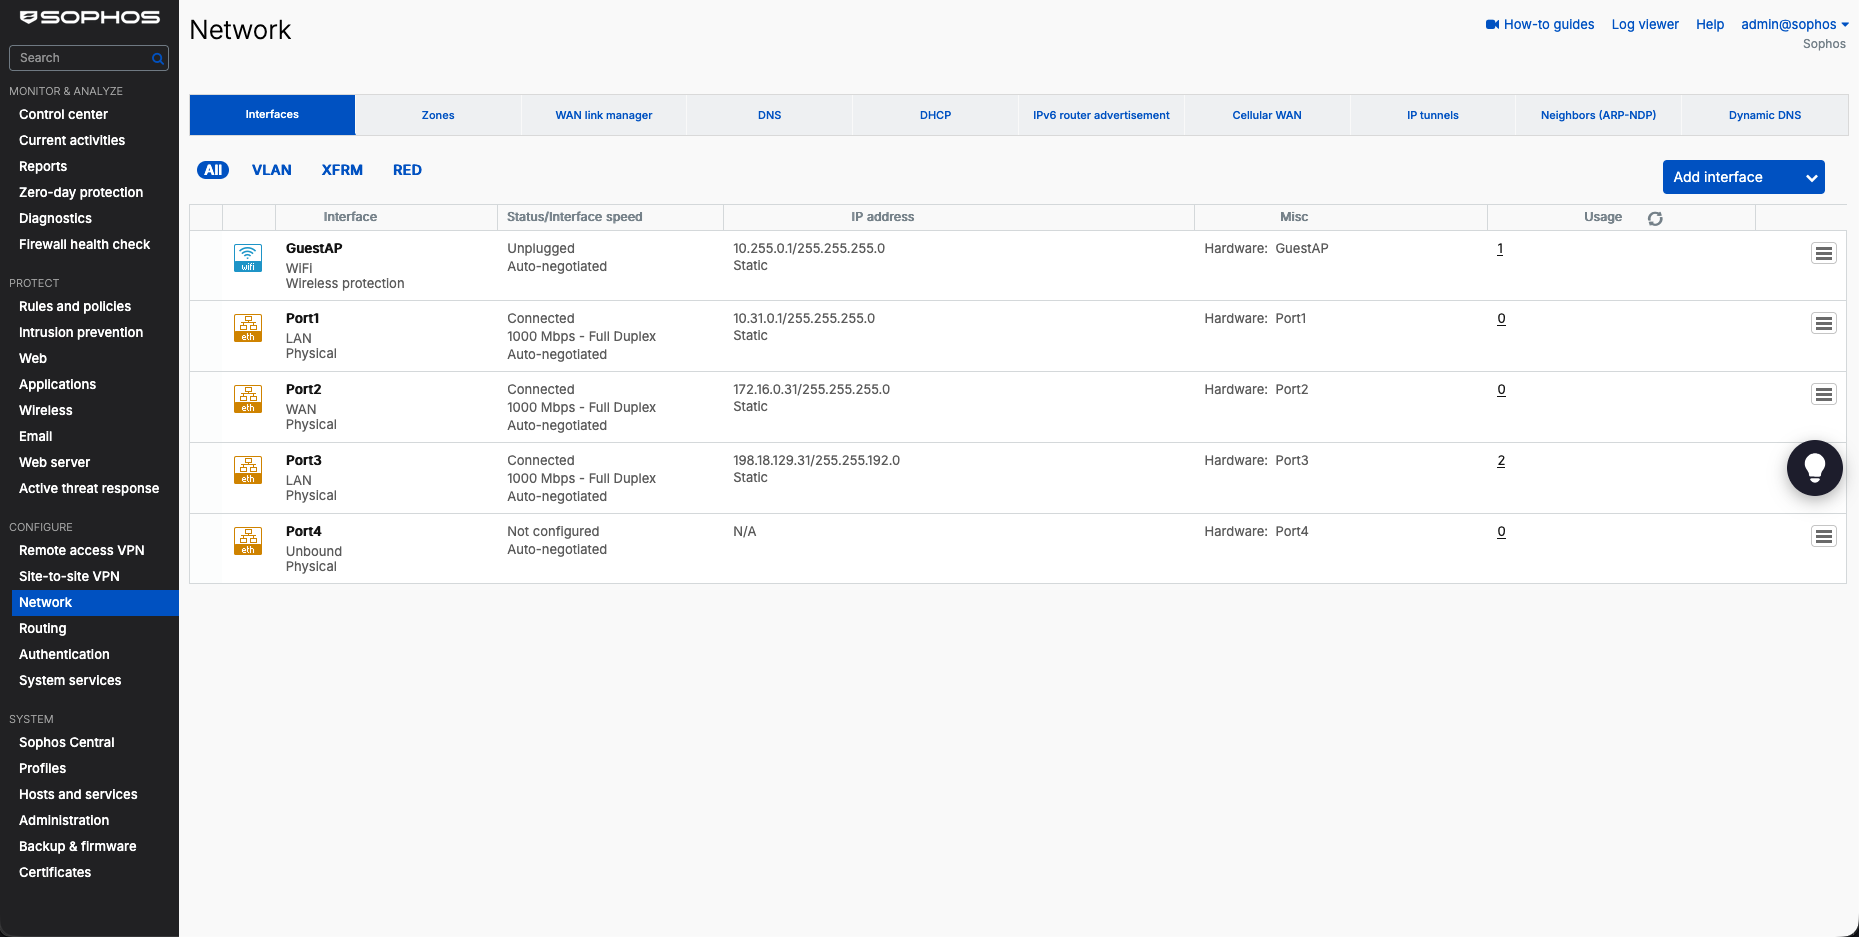Focus the sidebar Search field
Viewport: 1859px width, 937px height.
click(89, 58)
